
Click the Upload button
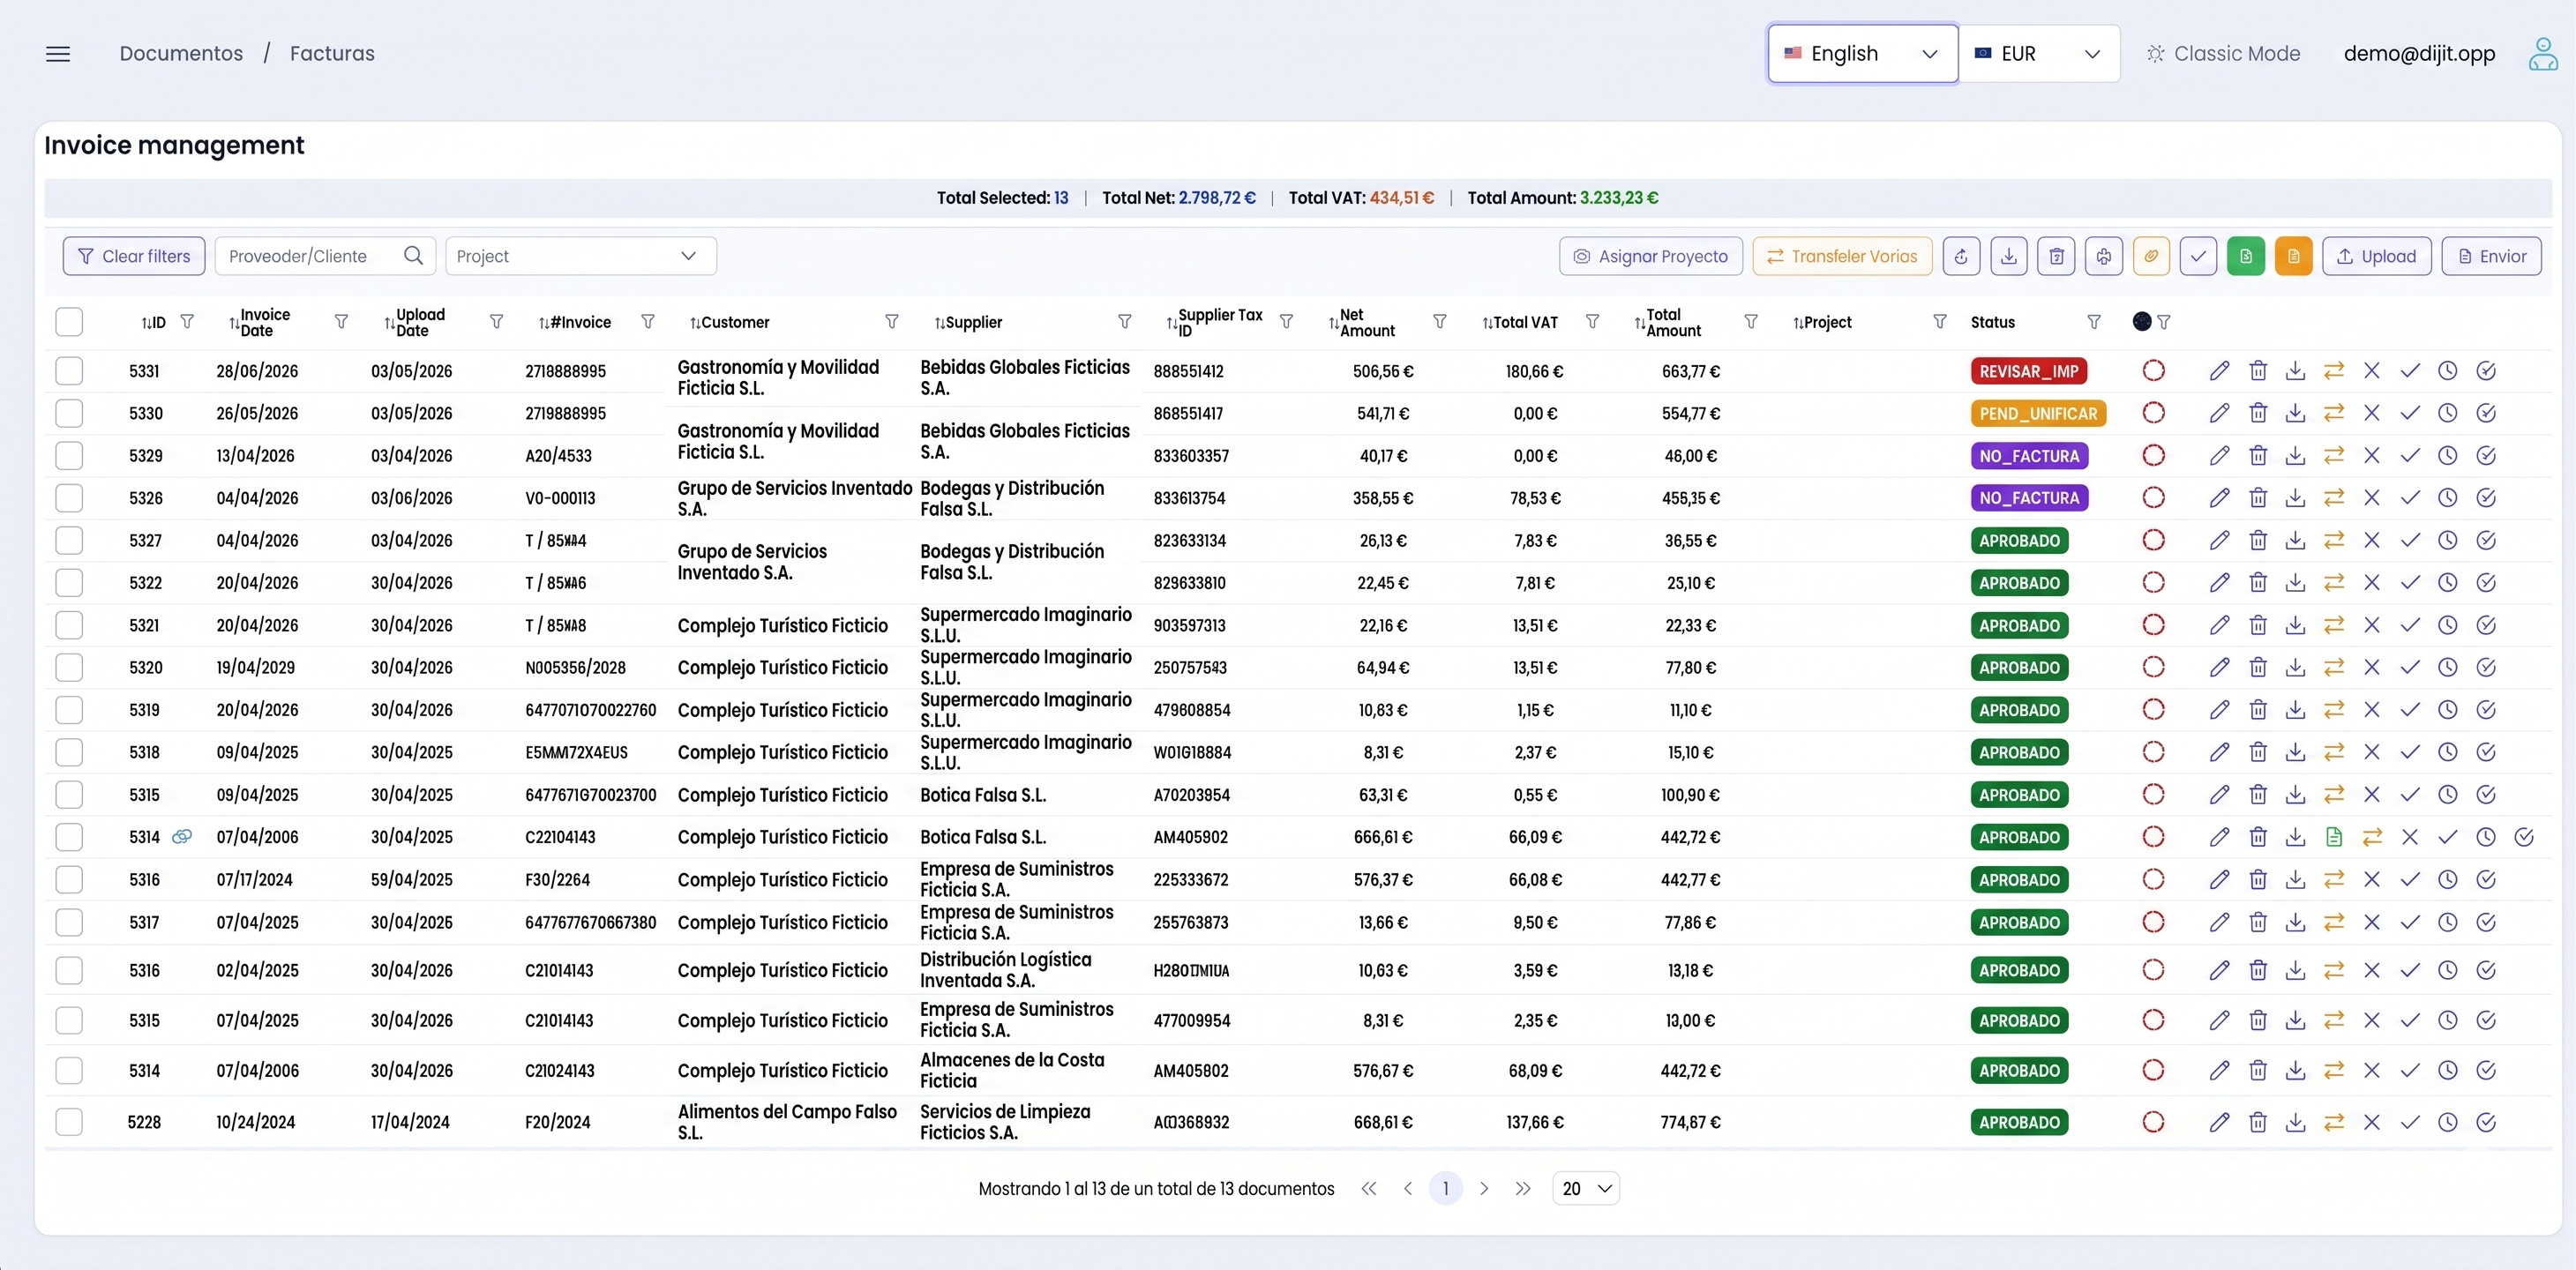(2375, 256)
